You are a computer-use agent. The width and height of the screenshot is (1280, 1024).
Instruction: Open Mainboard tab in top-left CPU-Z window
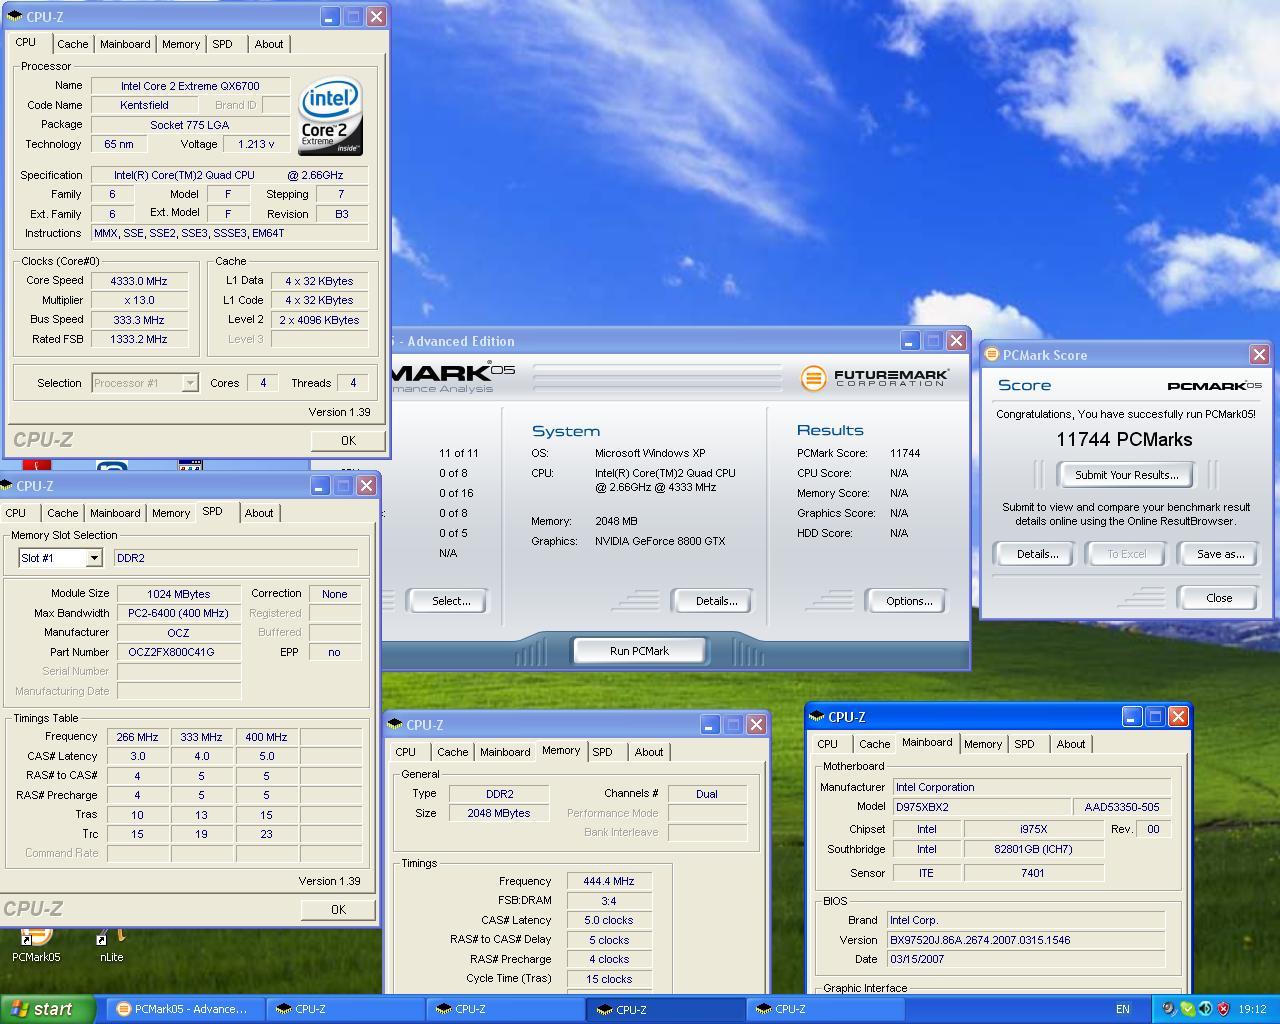(x=125, y=44)
